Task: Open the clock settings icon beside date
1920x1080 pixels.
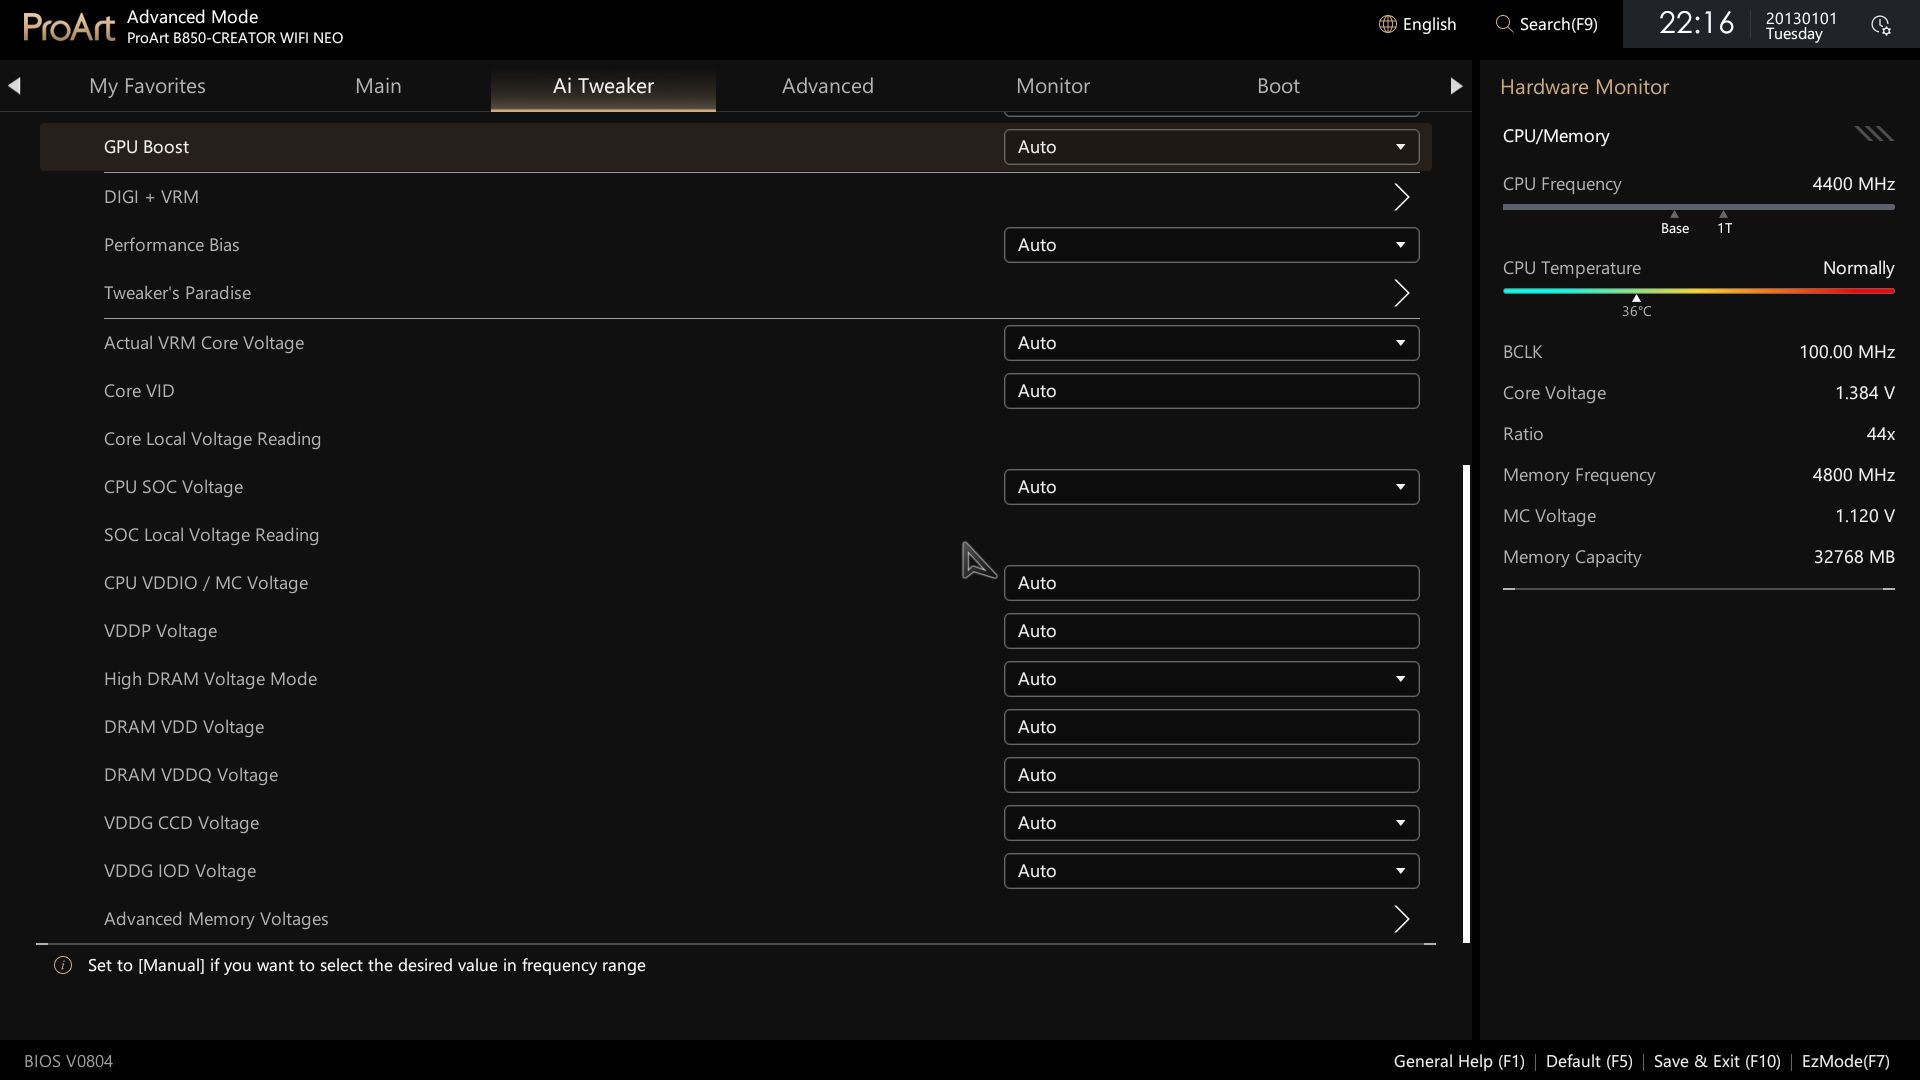Action: point(1881,25)
